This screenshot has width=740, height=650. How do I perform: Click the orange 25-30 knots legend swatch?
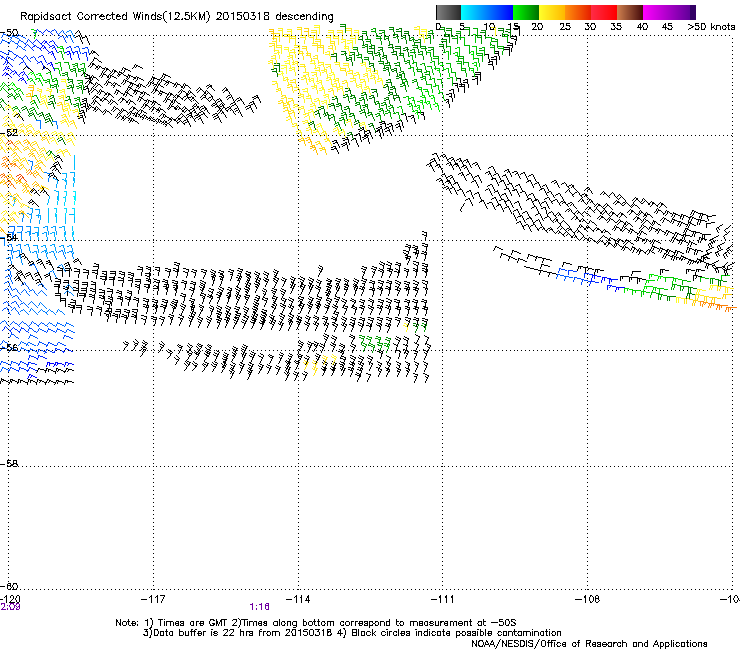click(x=578, y=12)
